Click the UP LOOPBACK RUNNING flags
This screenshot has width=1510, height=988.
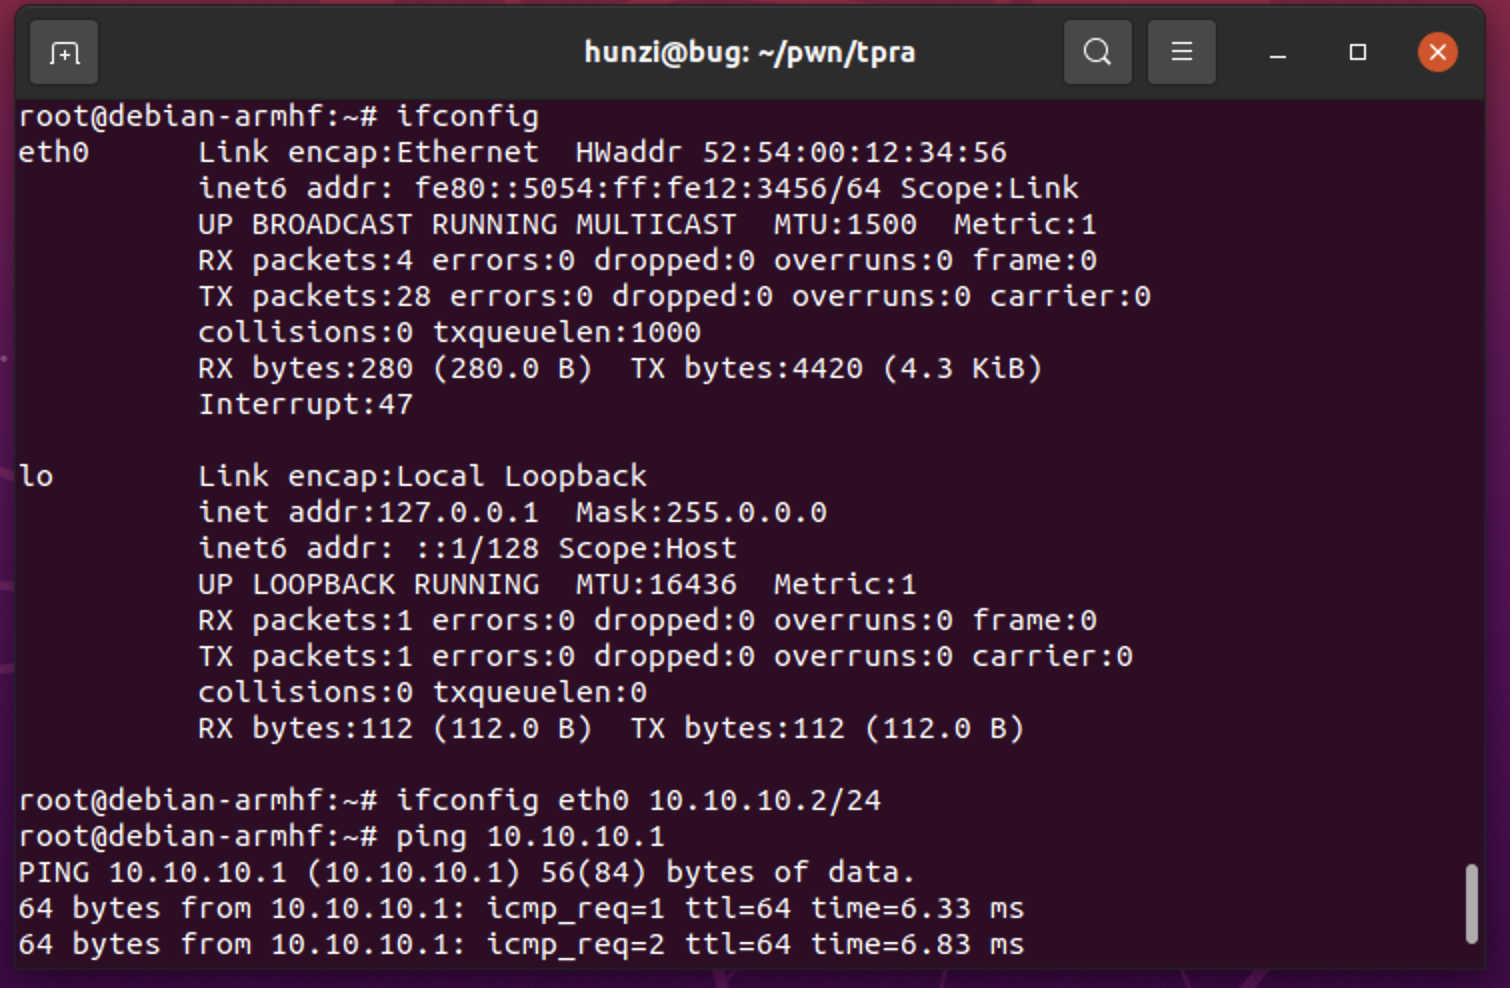368,584
